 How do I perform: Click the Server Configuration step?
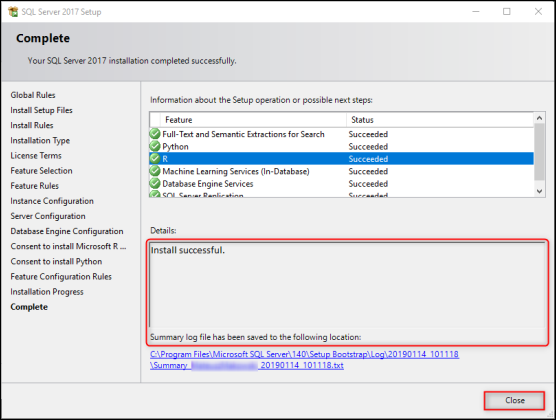48,216
